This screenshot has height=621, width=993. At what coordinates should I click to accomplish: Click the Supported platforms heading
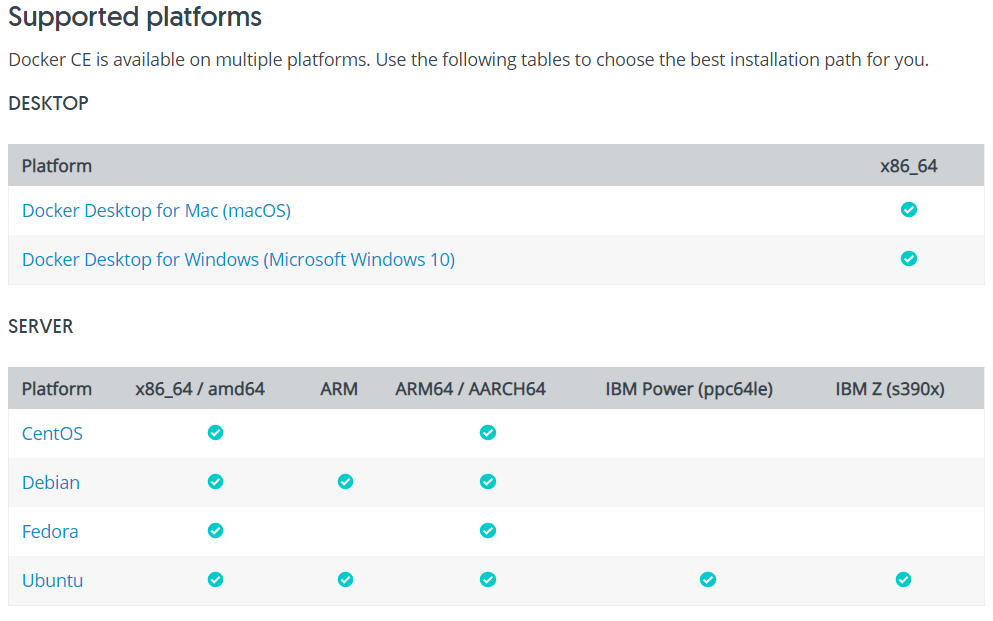click(135, 17)
